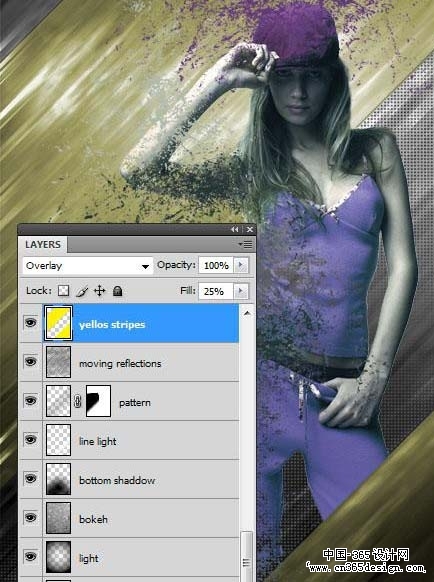Click the Fill percentage input field

pos(216,291)
